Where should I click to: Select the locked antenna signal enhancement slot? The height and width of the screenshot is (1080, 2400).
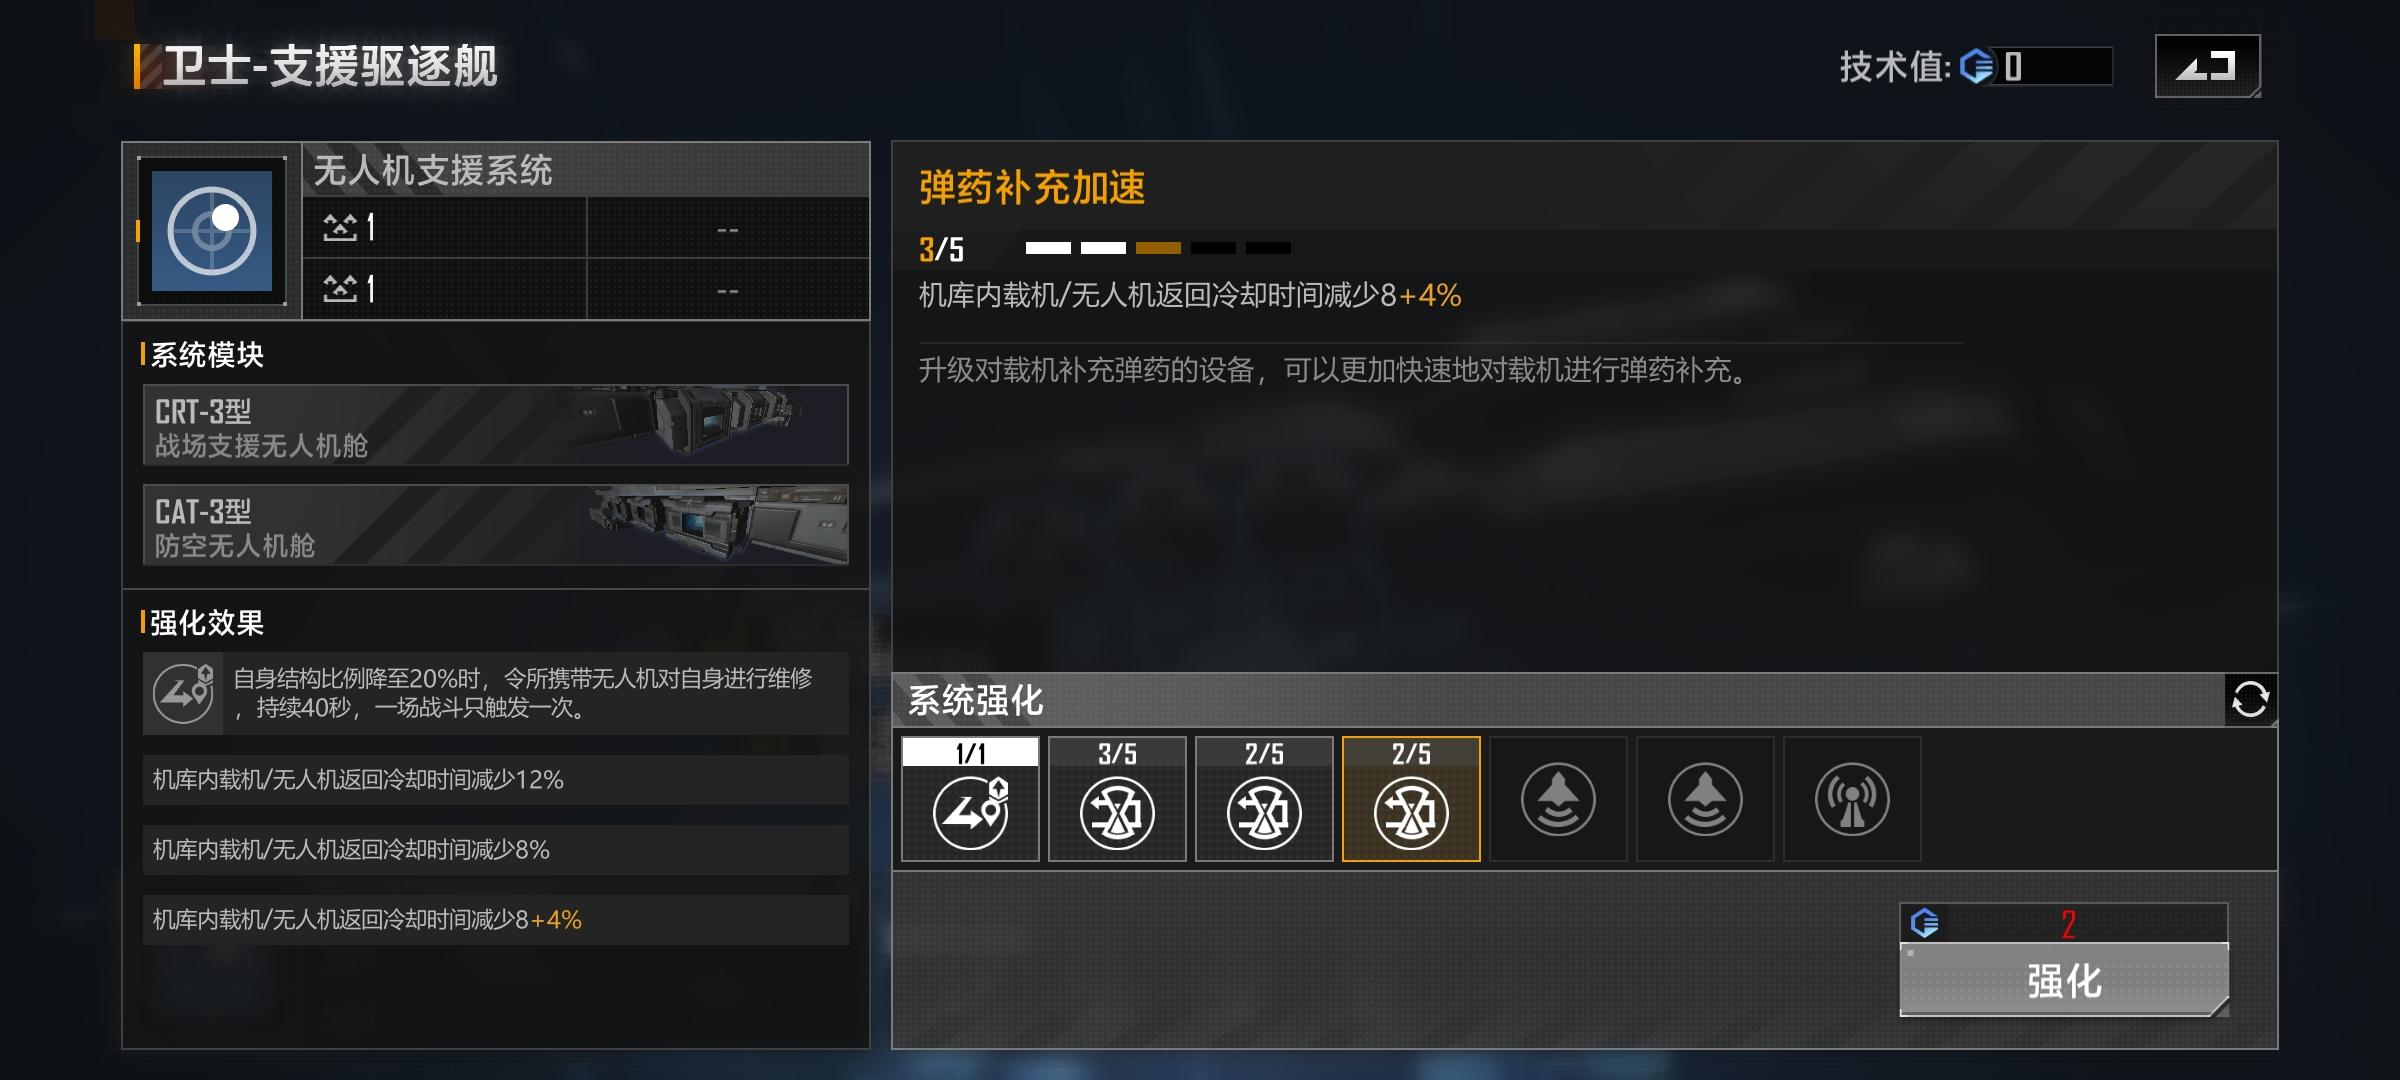pos(1852,799)
